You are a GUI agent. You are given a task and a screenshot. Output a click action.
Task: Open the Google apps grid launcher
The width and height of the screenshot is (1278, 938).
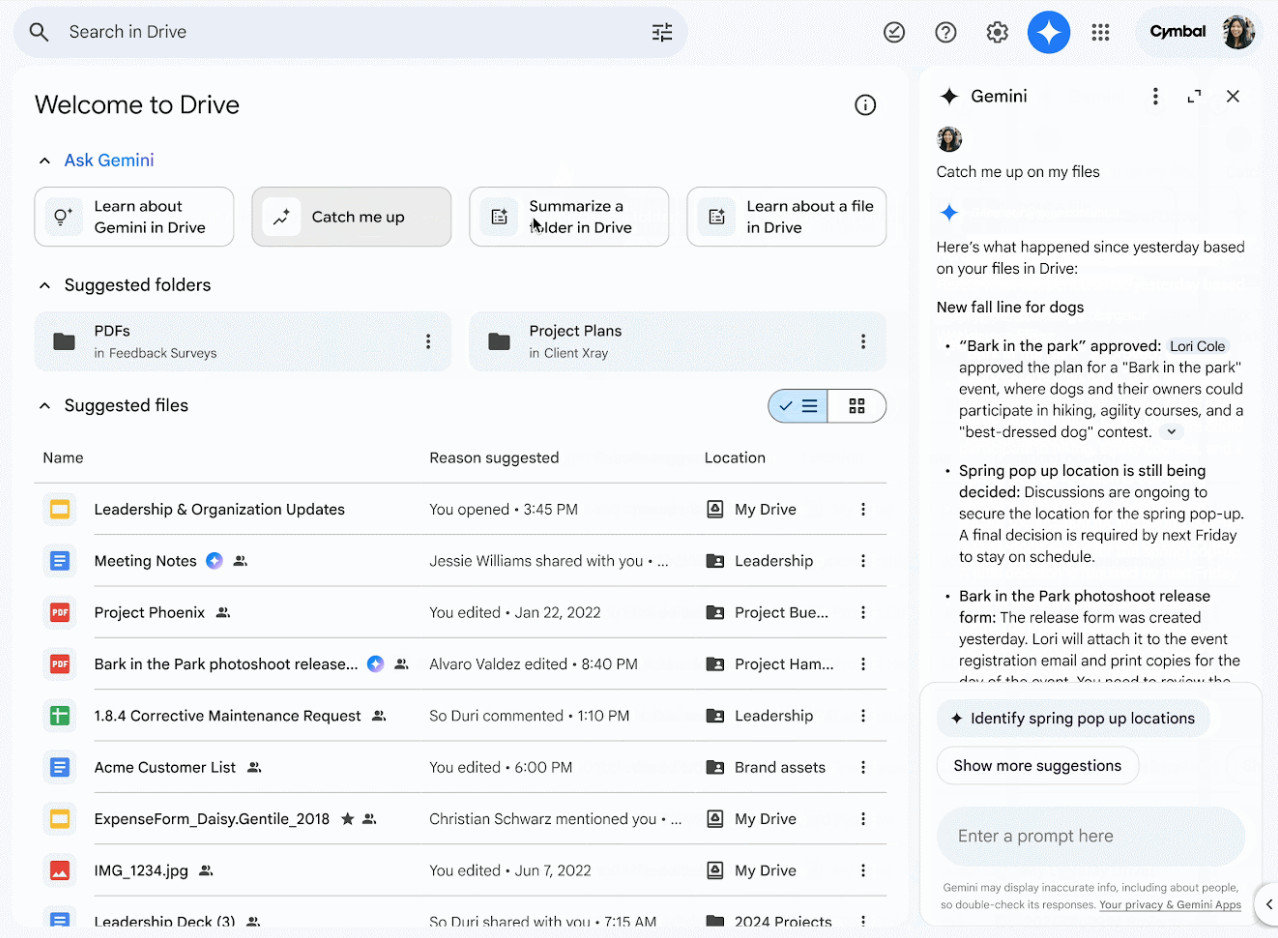1100,33
